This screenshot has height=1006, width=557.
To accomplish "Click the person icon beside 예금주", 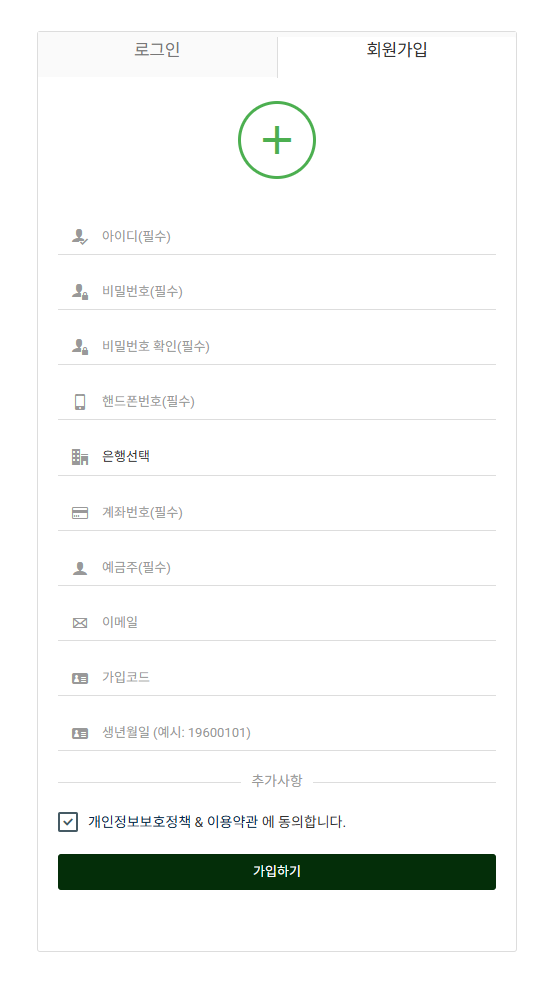I will point(80,568).
